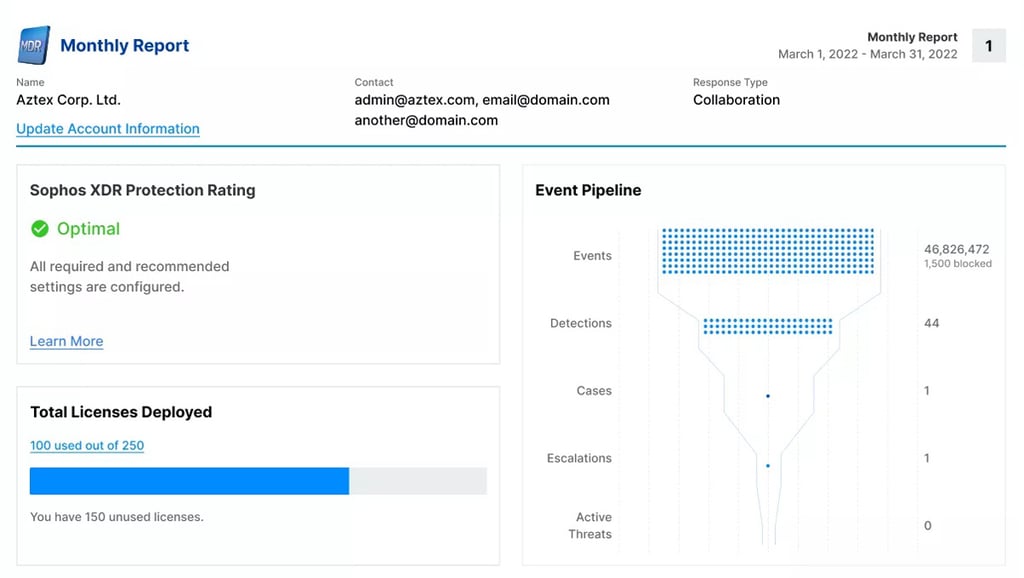Click the 100 used out of 250 link
The width and height of the screenshot is (1024, 578).
[87, 446]
